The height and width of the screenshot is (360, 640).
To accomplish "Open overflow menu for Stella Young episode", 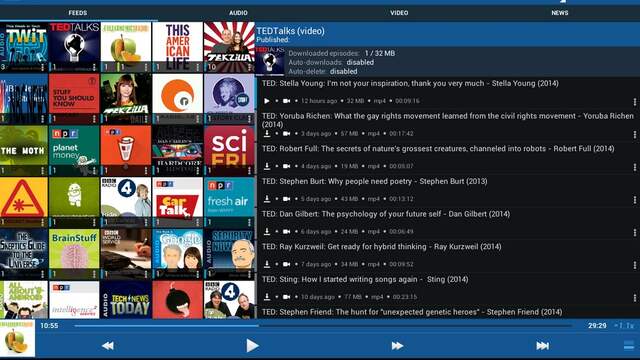I will [x=635, y=102].
